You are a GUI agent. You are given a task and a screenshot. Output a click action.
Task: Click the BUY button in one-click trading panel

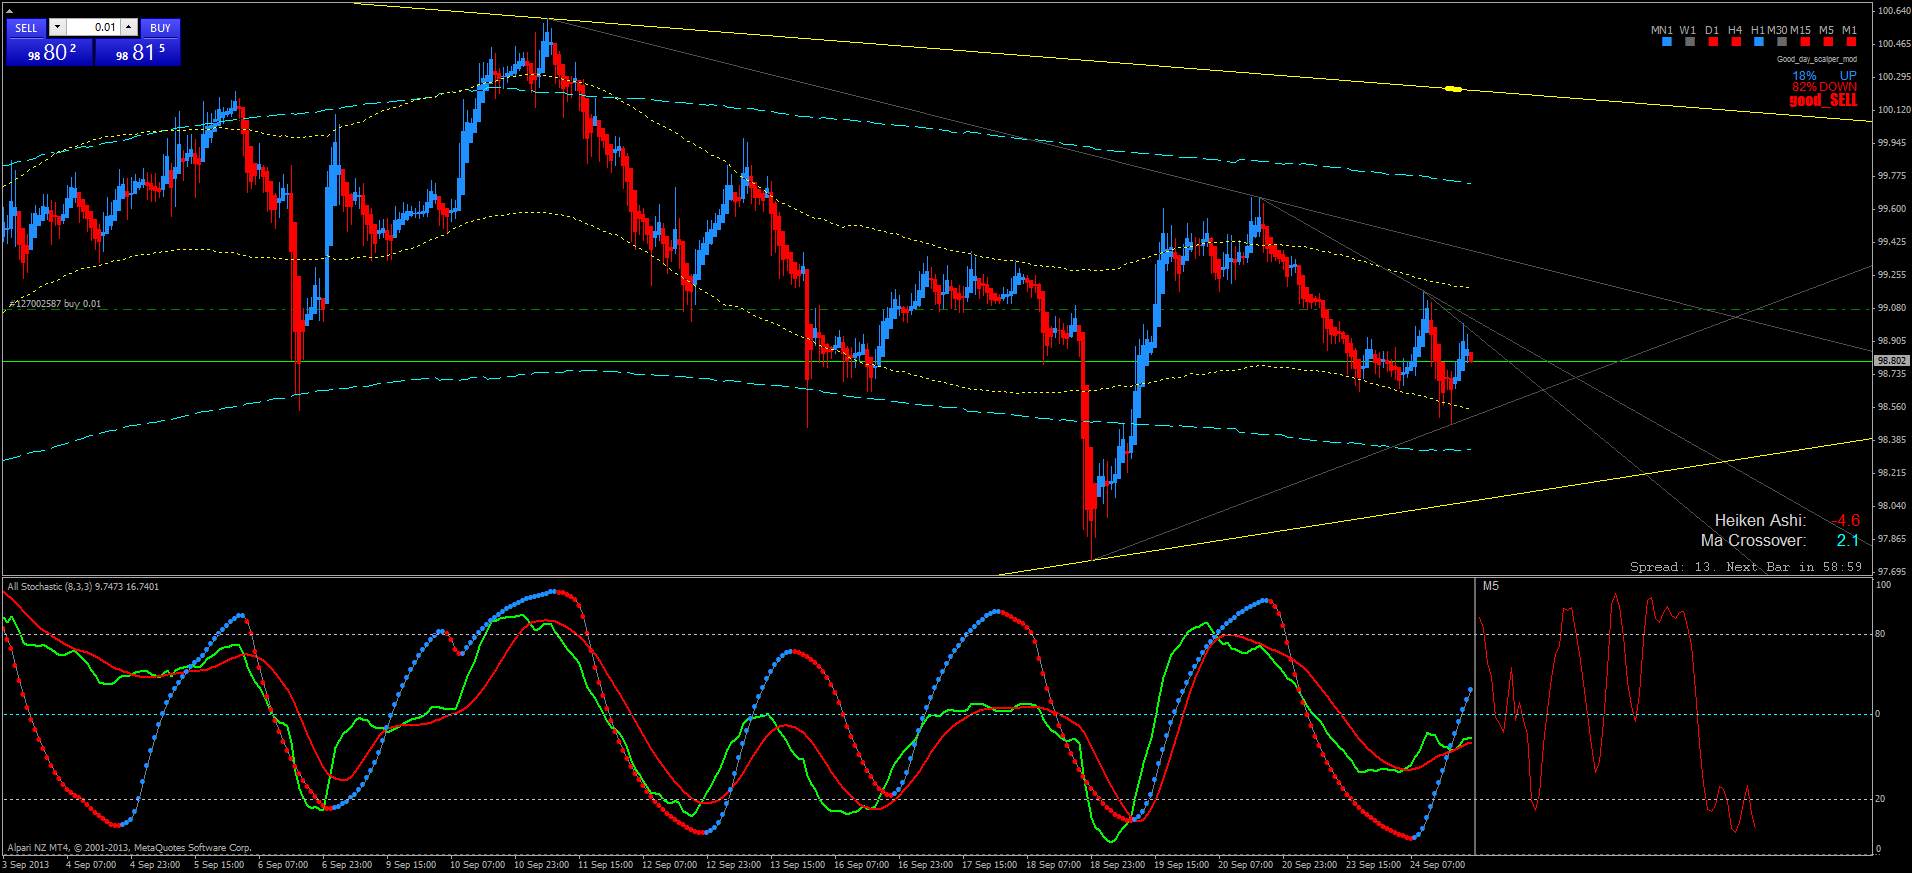tap(160, 28)
